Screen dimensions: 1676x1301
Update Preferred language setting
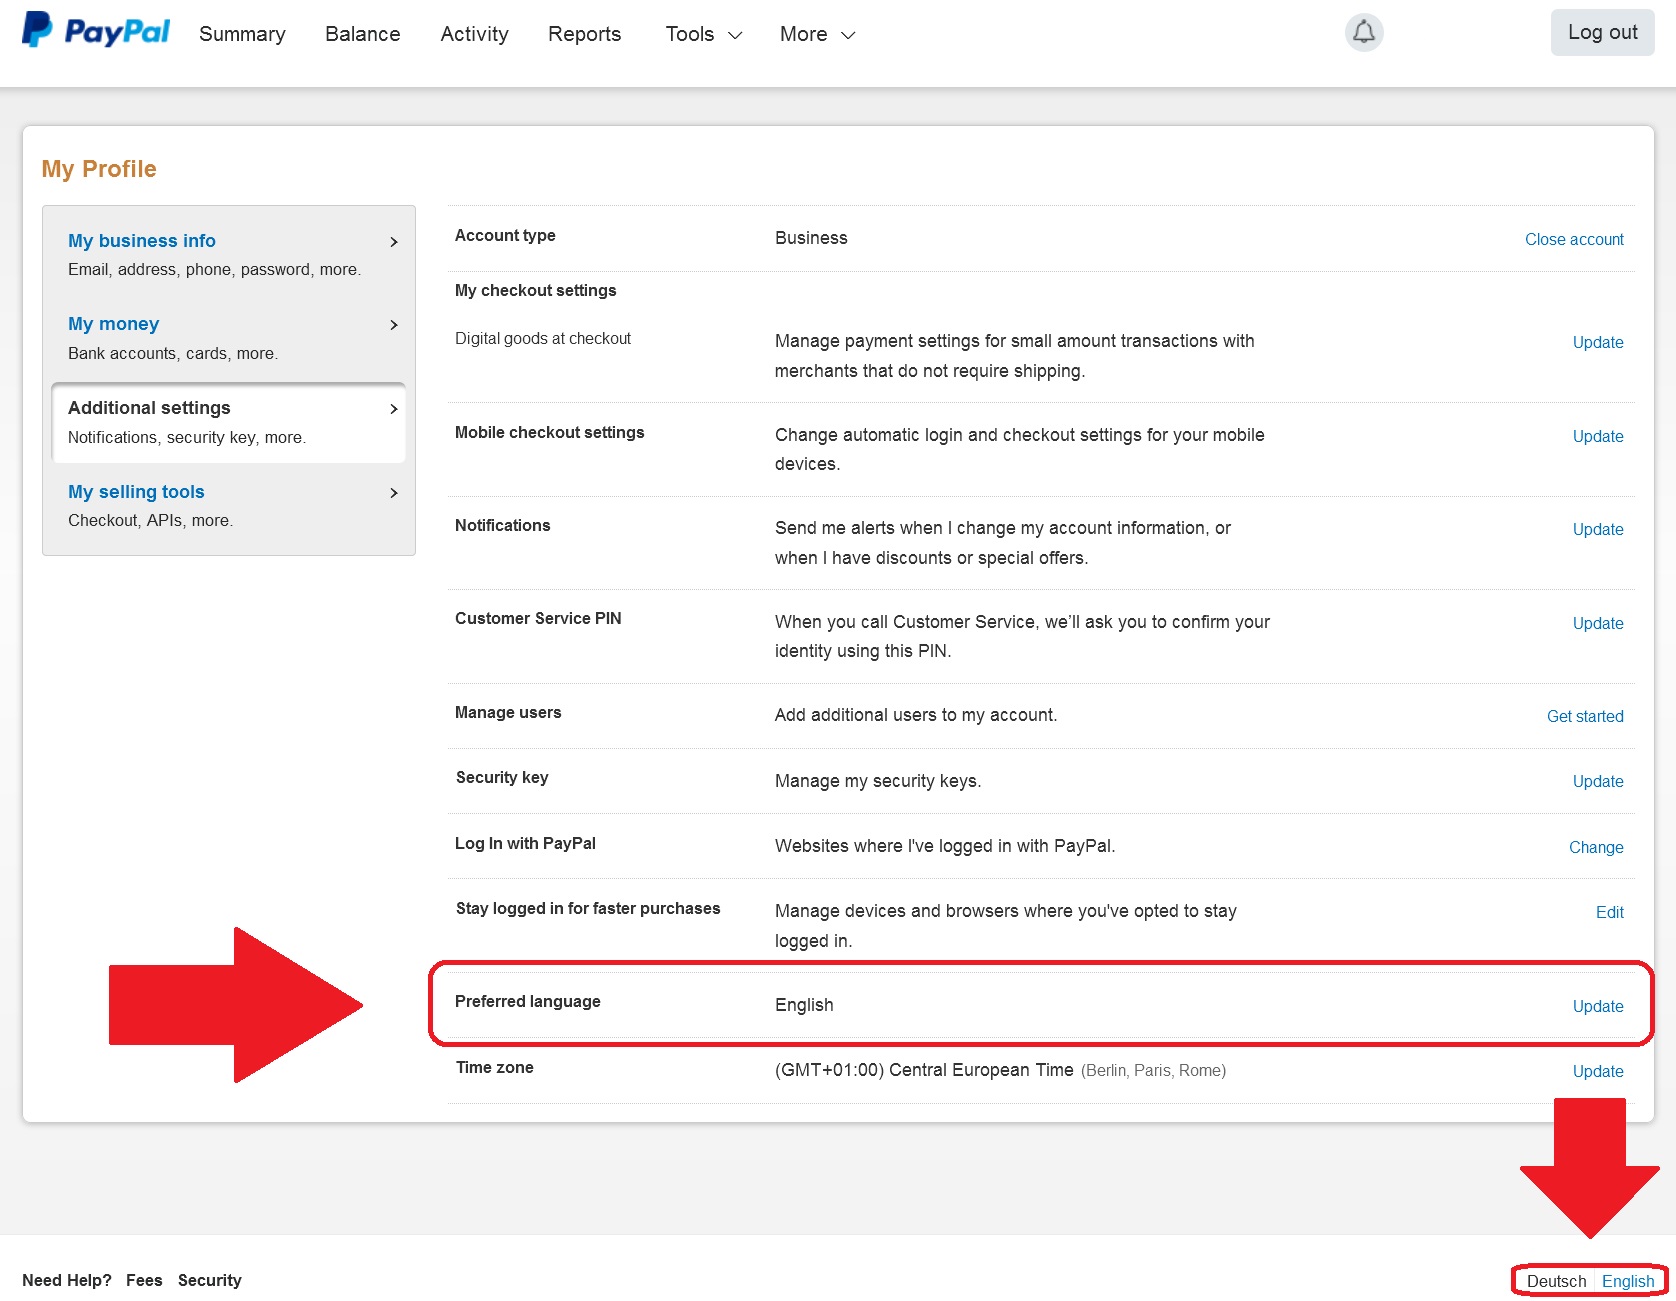pyautogui.click(x=1598, y=1007)
